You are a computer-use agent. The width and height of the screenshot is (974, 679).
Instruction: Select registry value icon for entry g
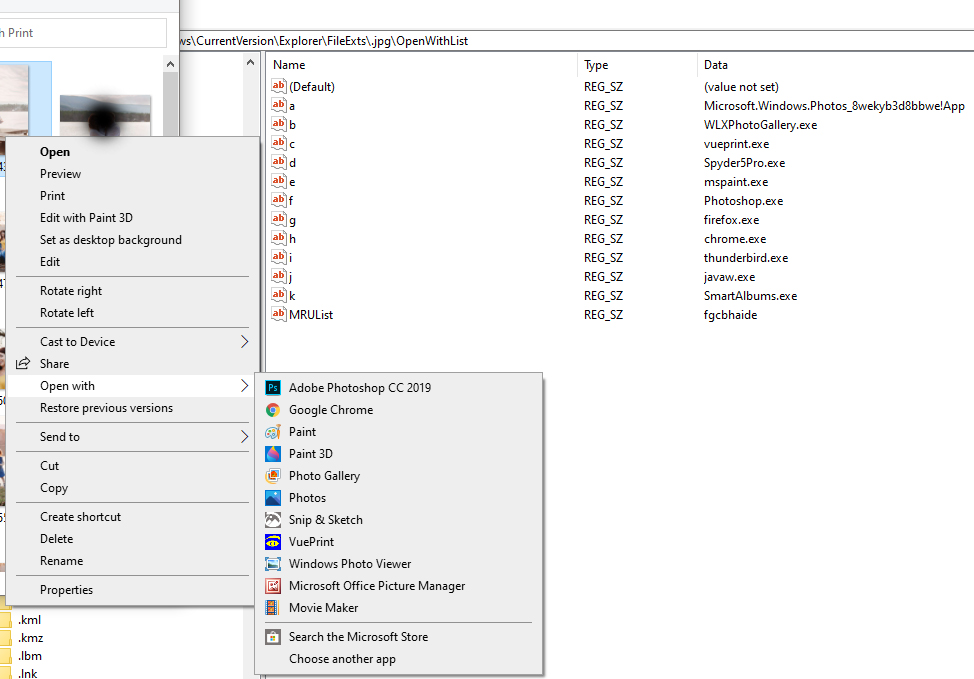[279, 219]
